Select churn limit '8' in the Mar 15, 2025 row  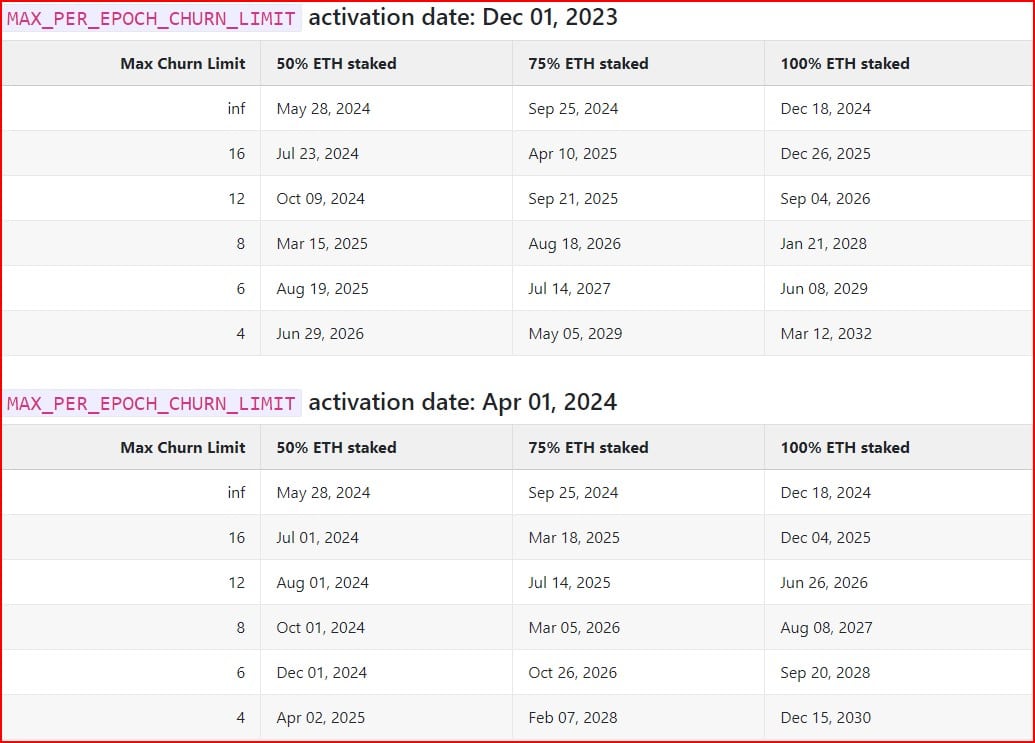pos(241,243)
